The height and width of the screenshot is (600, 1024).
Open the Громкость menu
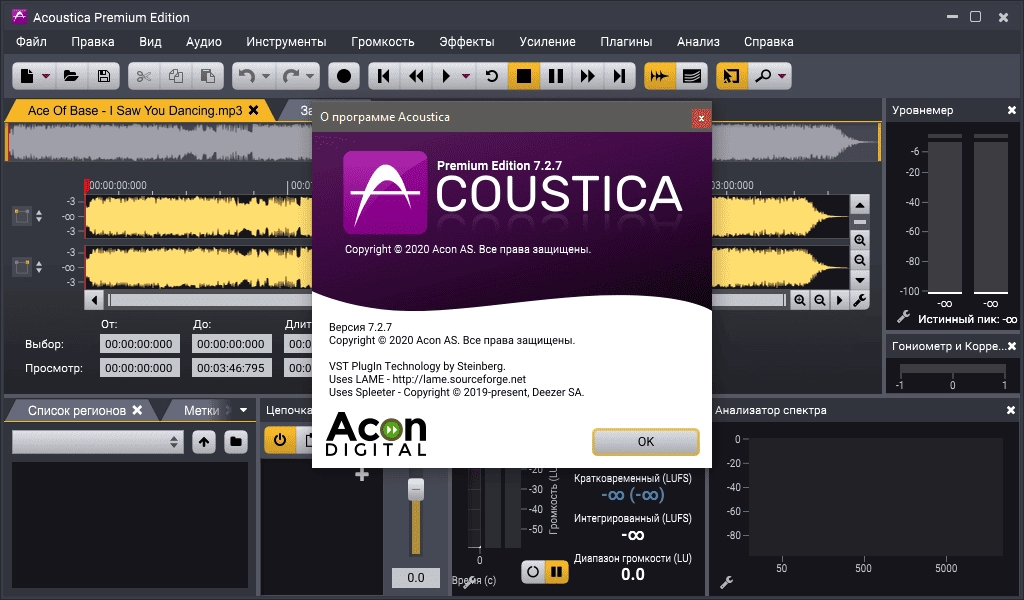(x=383, y=42)
